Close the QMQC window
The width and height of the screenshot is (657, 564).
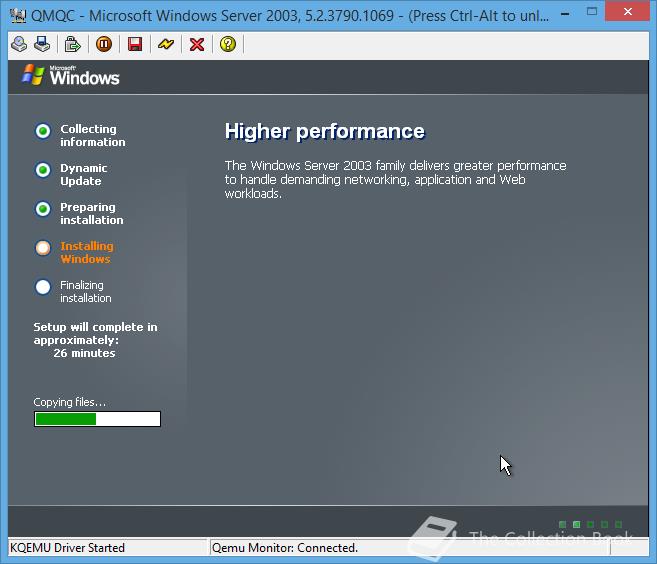click(x=627, y=12)
